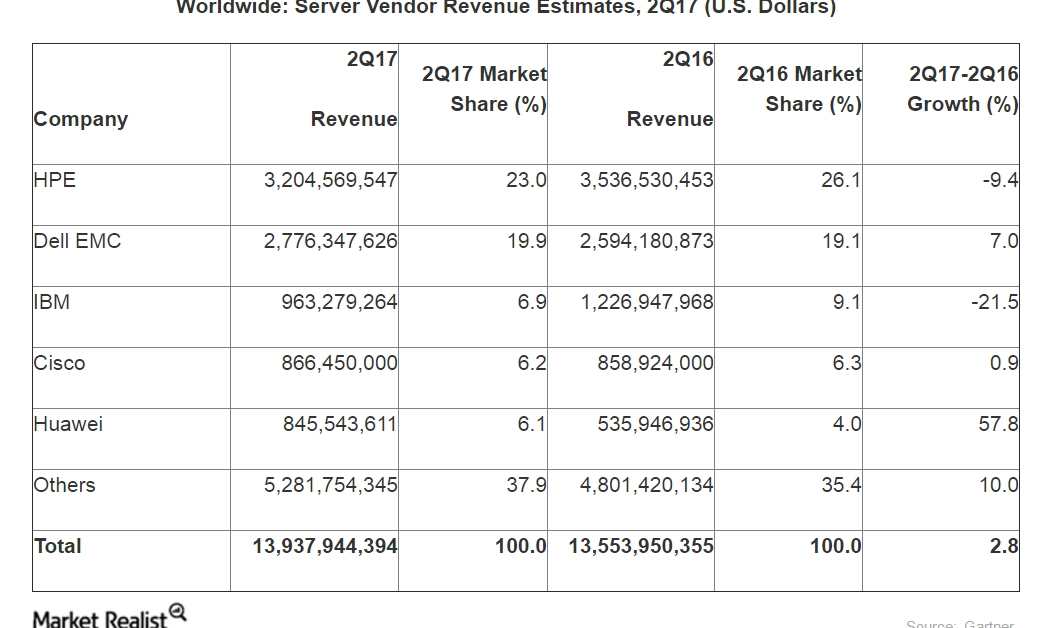This screenshot has height=628, width=1051.
Task: Click total 2Q16 revenue 13,553,950,355
Action: [641, 546]
